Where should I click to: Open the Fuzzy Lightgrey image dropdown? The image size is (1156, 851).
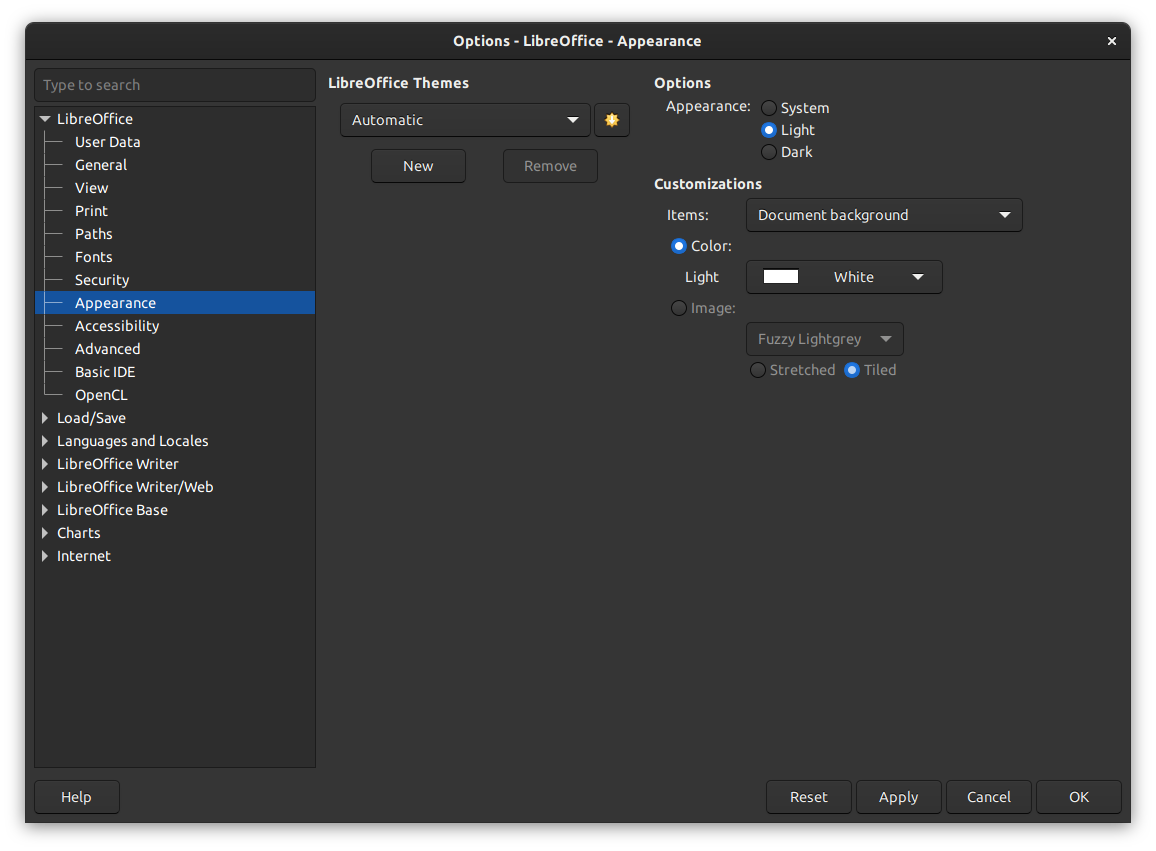point(825,339)
